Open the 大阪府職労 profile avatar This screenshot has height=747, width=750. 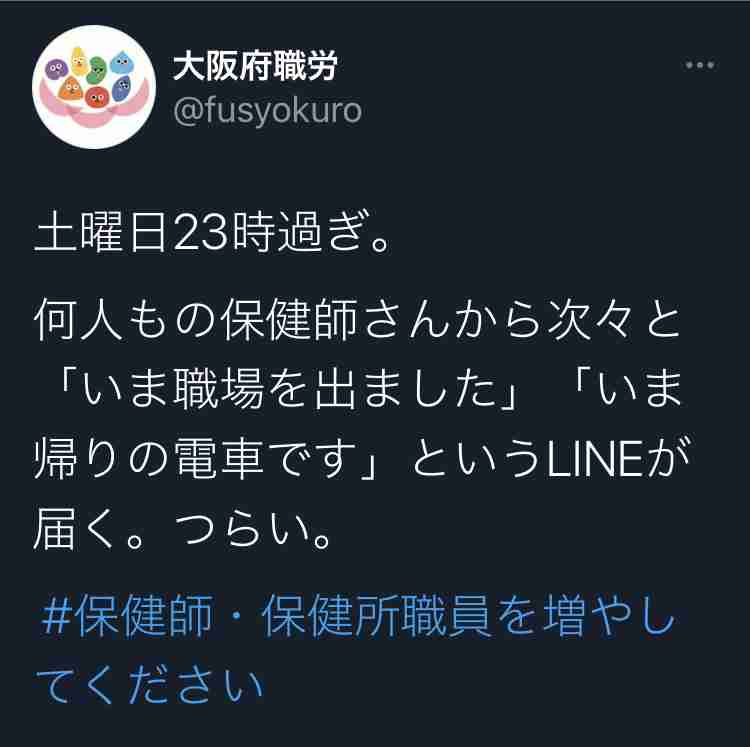(94, 87)
